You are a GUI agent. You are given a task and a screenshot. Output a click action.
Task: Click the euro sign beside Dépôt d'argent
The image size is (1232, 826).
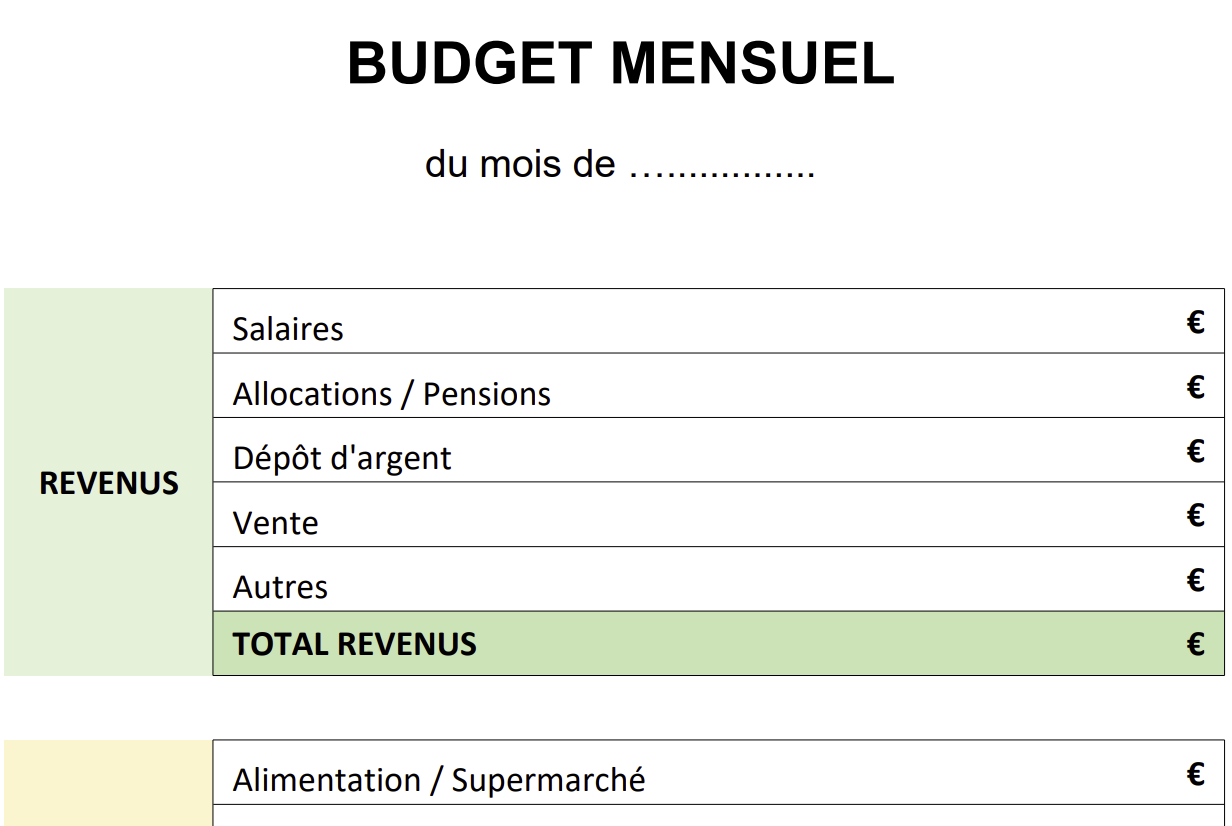tap(1195, 451)
